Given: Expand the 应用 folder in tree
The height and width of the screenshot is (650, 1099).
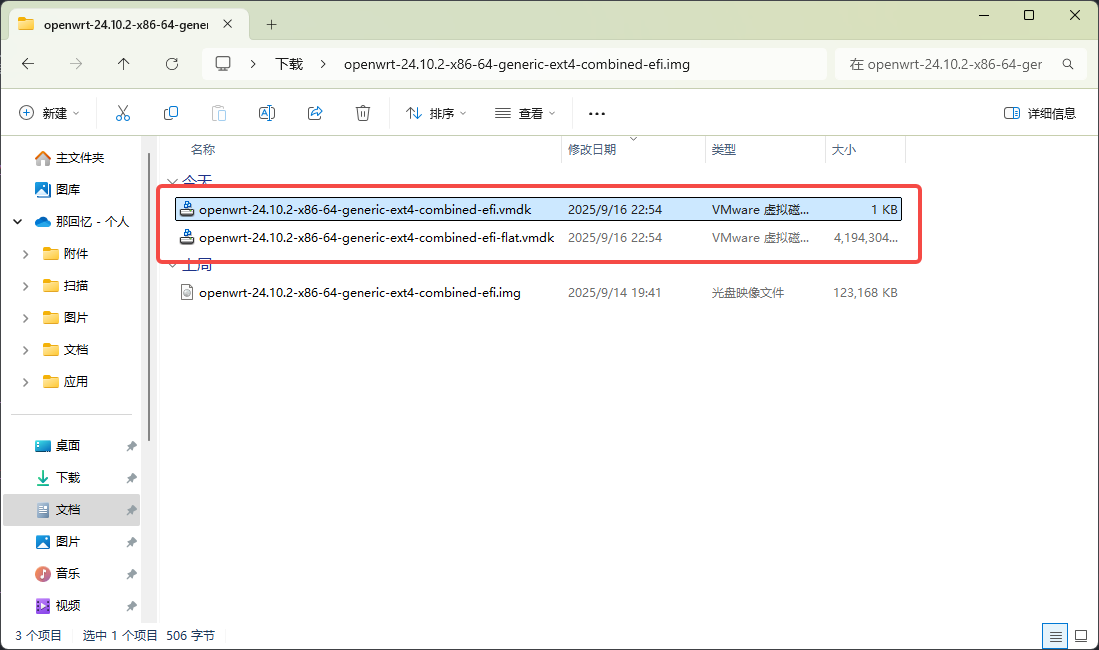Looking at the screenshot, I should click(x=25, y=382).
